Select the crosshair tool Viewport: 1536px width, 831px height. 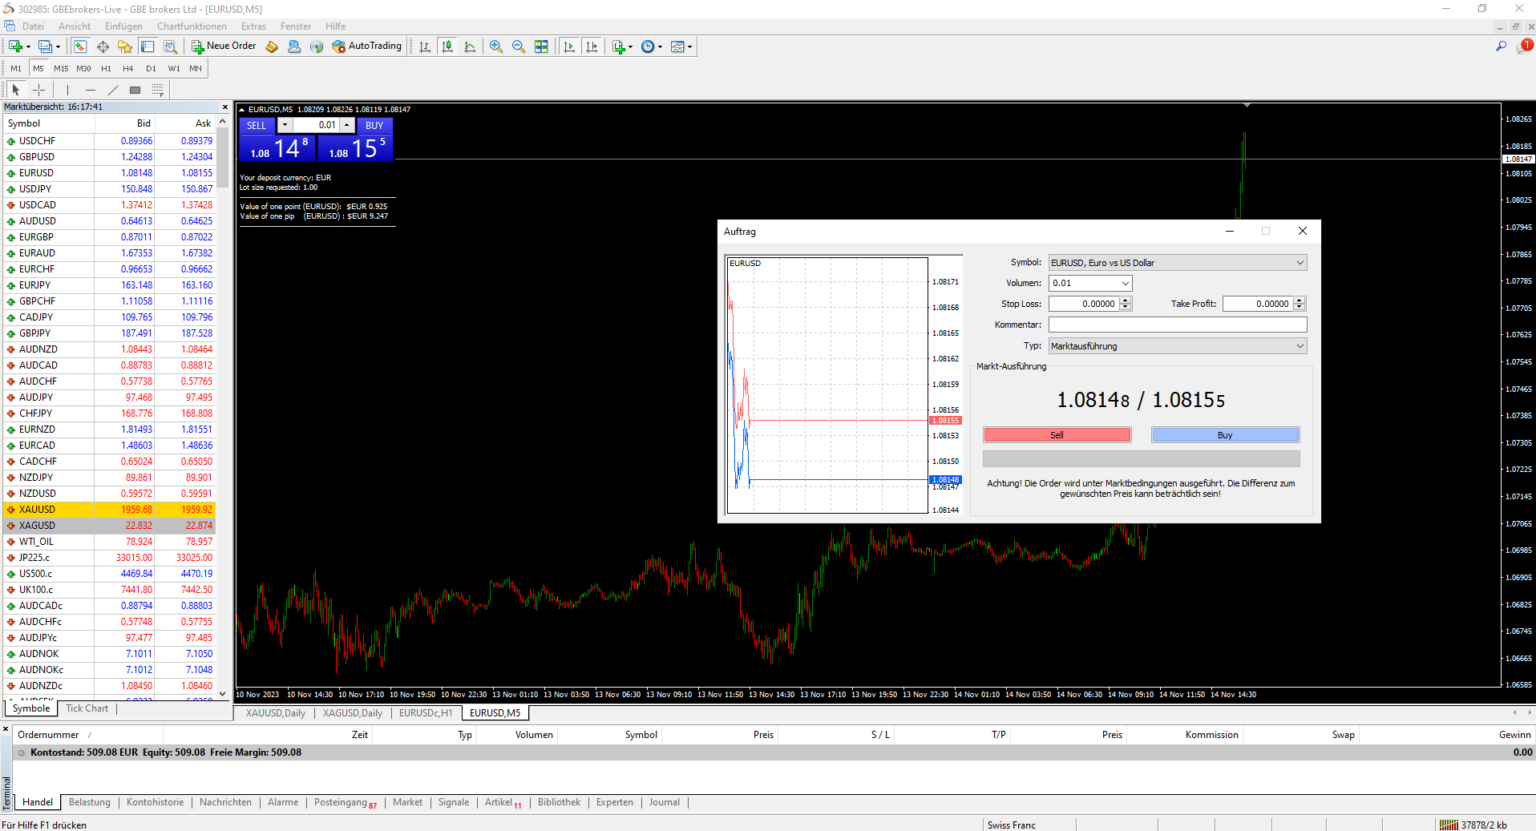point(38,89)
